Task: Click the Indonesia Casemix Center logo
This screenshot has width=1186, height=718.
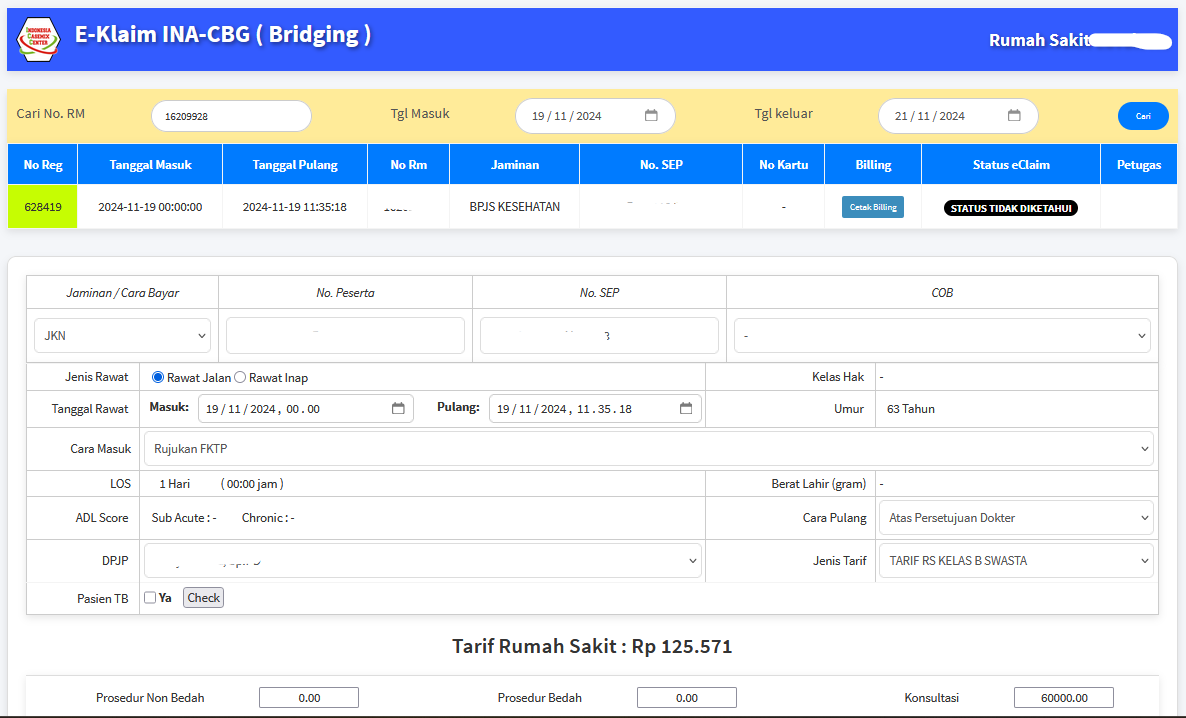Action: [39, 39]
